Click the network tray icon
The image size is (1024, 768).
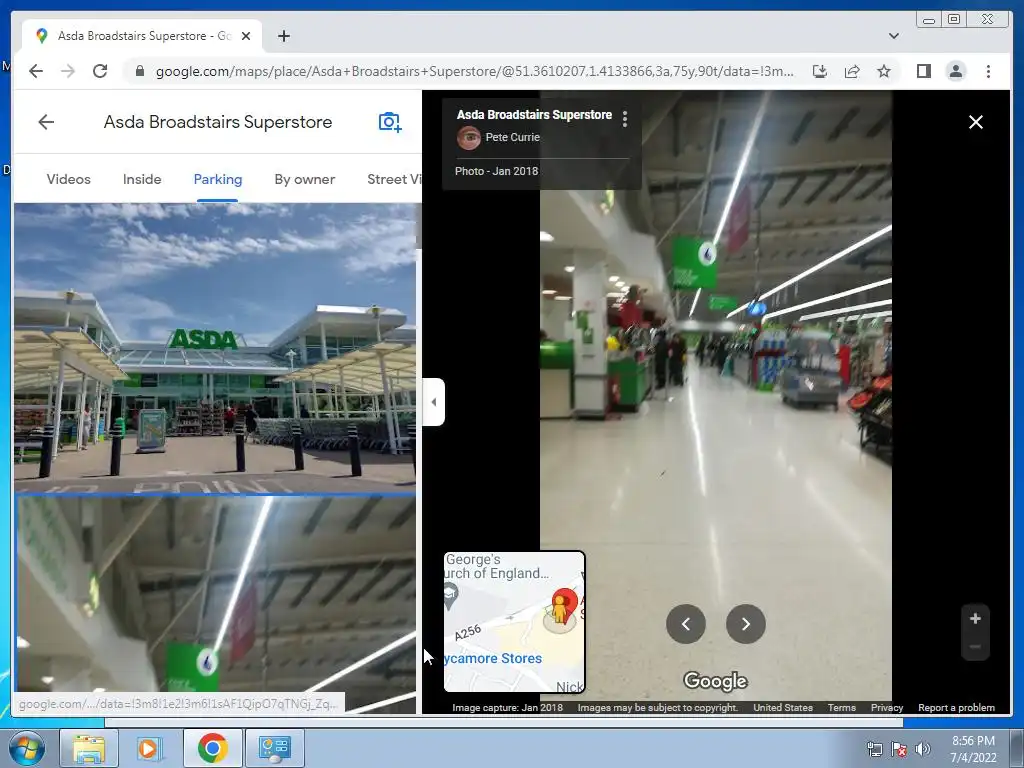coord(874,749)
